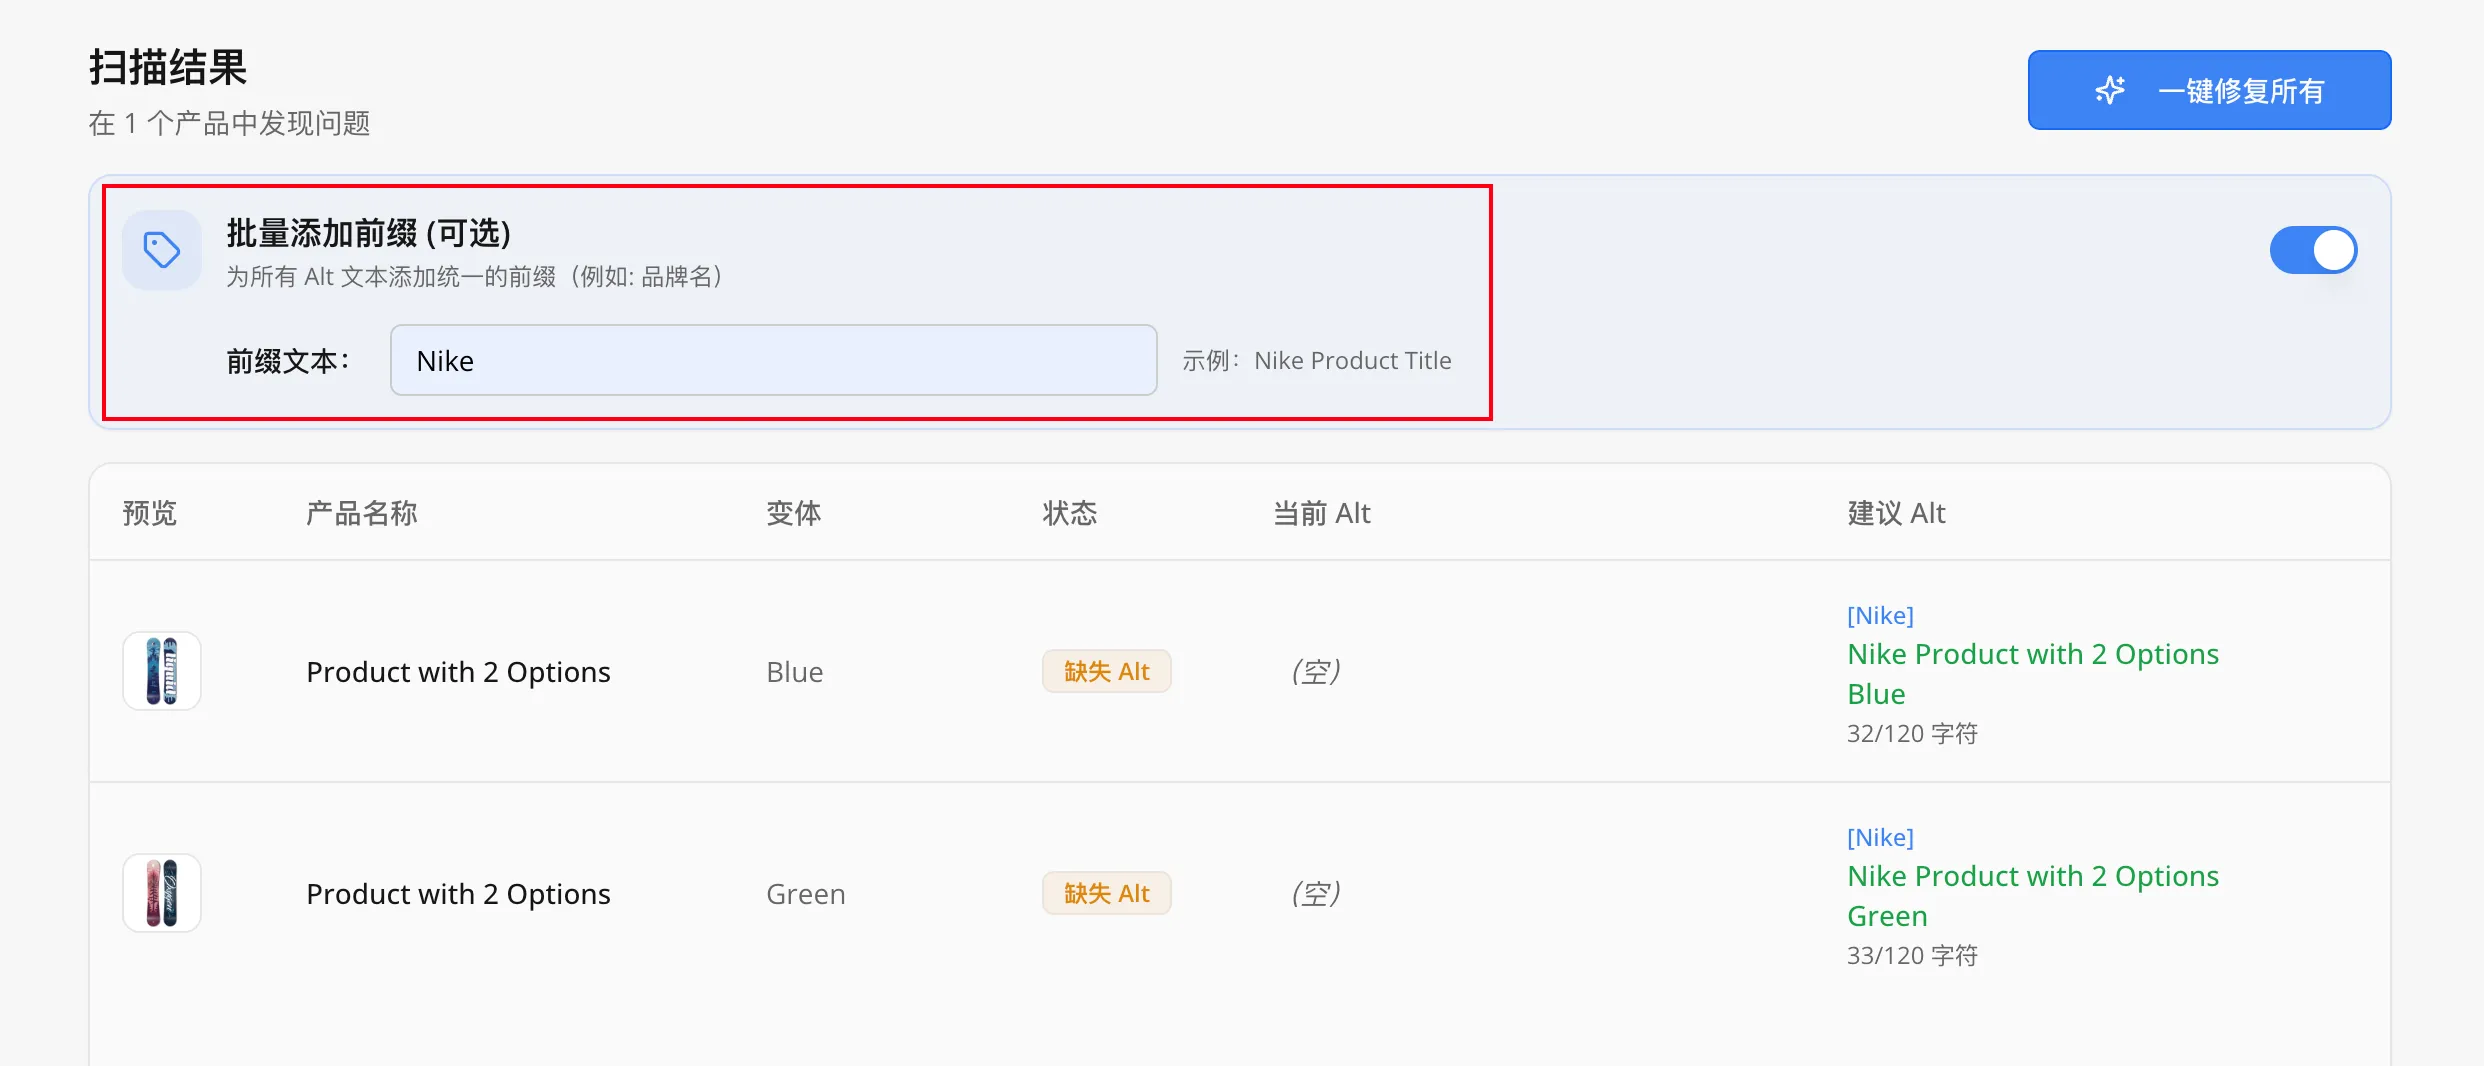Click the sparkle icon in fix-all button

[2110, 90]
